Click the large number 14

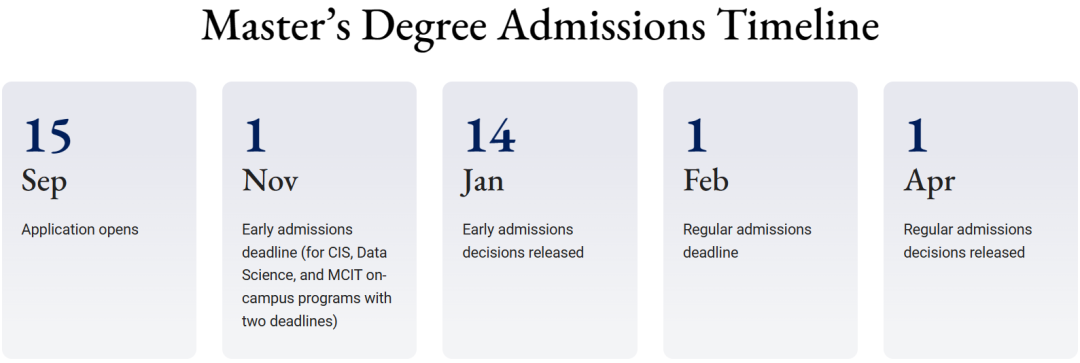coord(490,135)
